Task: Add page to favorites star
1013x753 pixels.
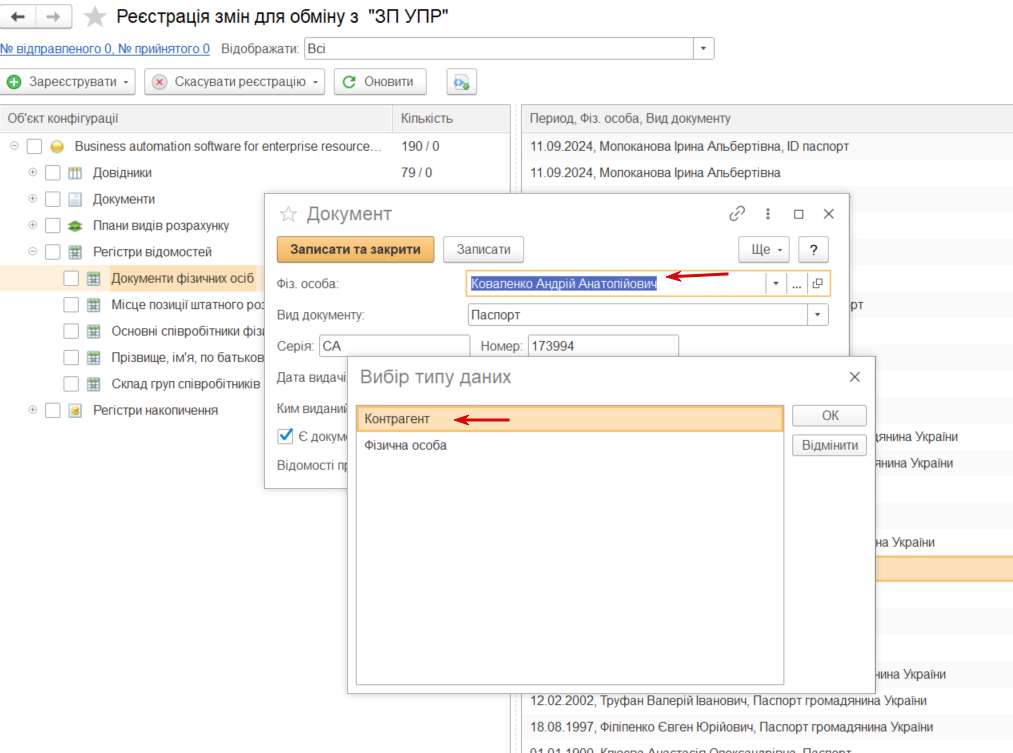Action: click(94, 16)
